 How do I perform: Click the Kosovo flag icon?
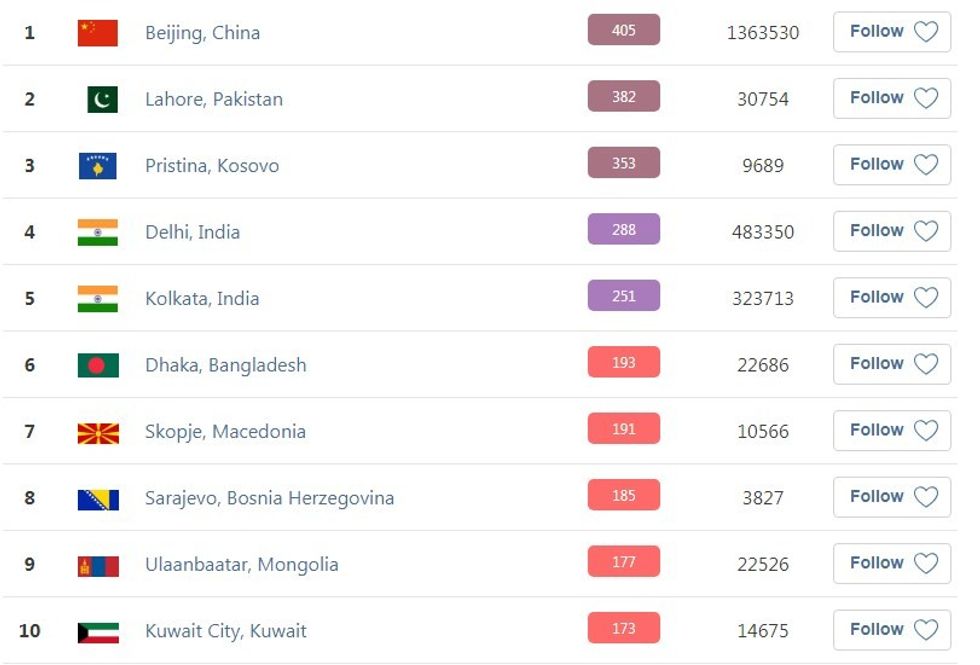coord(97,166)
